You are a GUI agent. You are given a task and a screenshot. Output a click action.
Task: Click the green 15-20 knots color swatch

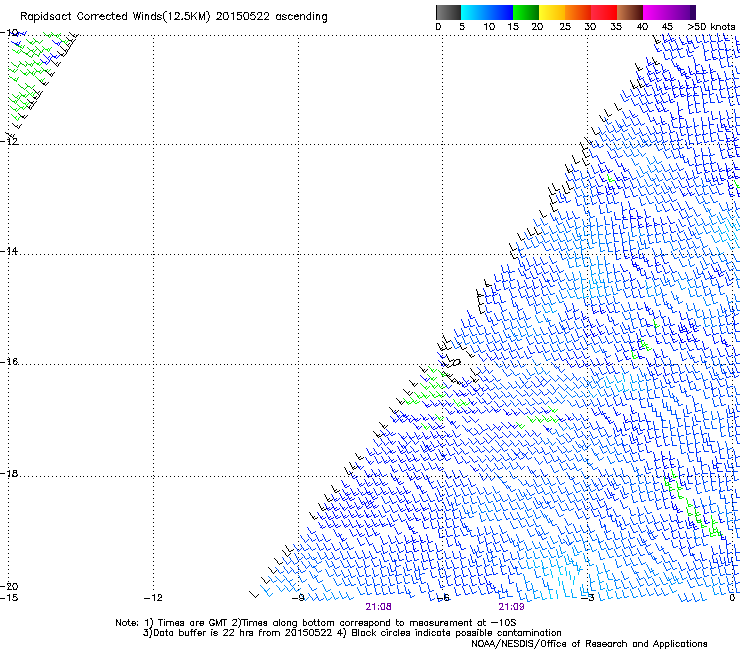click(x=526, y=12)
